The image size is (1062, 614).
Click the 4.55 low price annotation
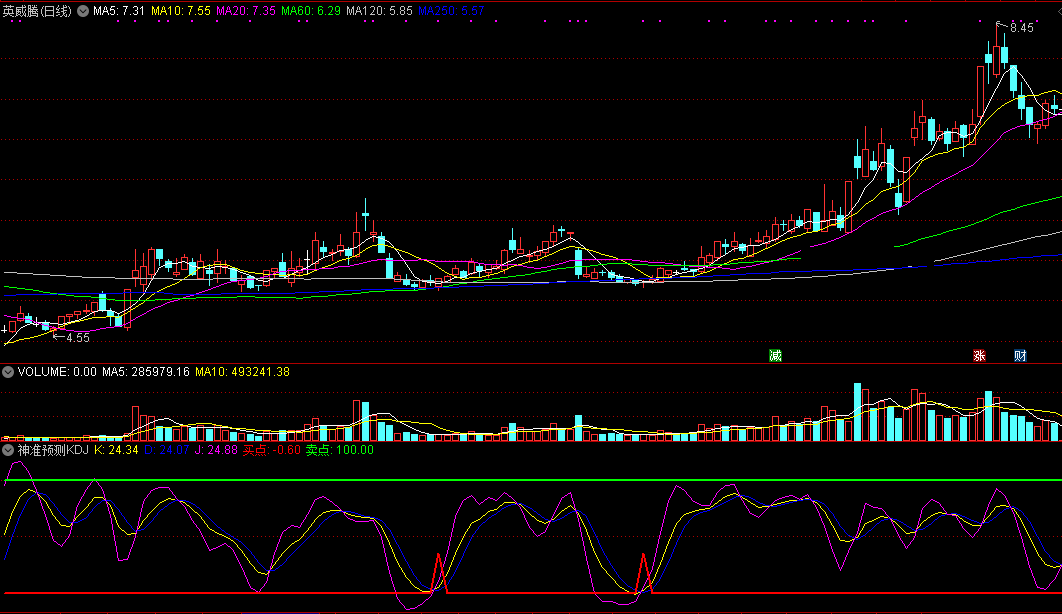tap(78, 338)
